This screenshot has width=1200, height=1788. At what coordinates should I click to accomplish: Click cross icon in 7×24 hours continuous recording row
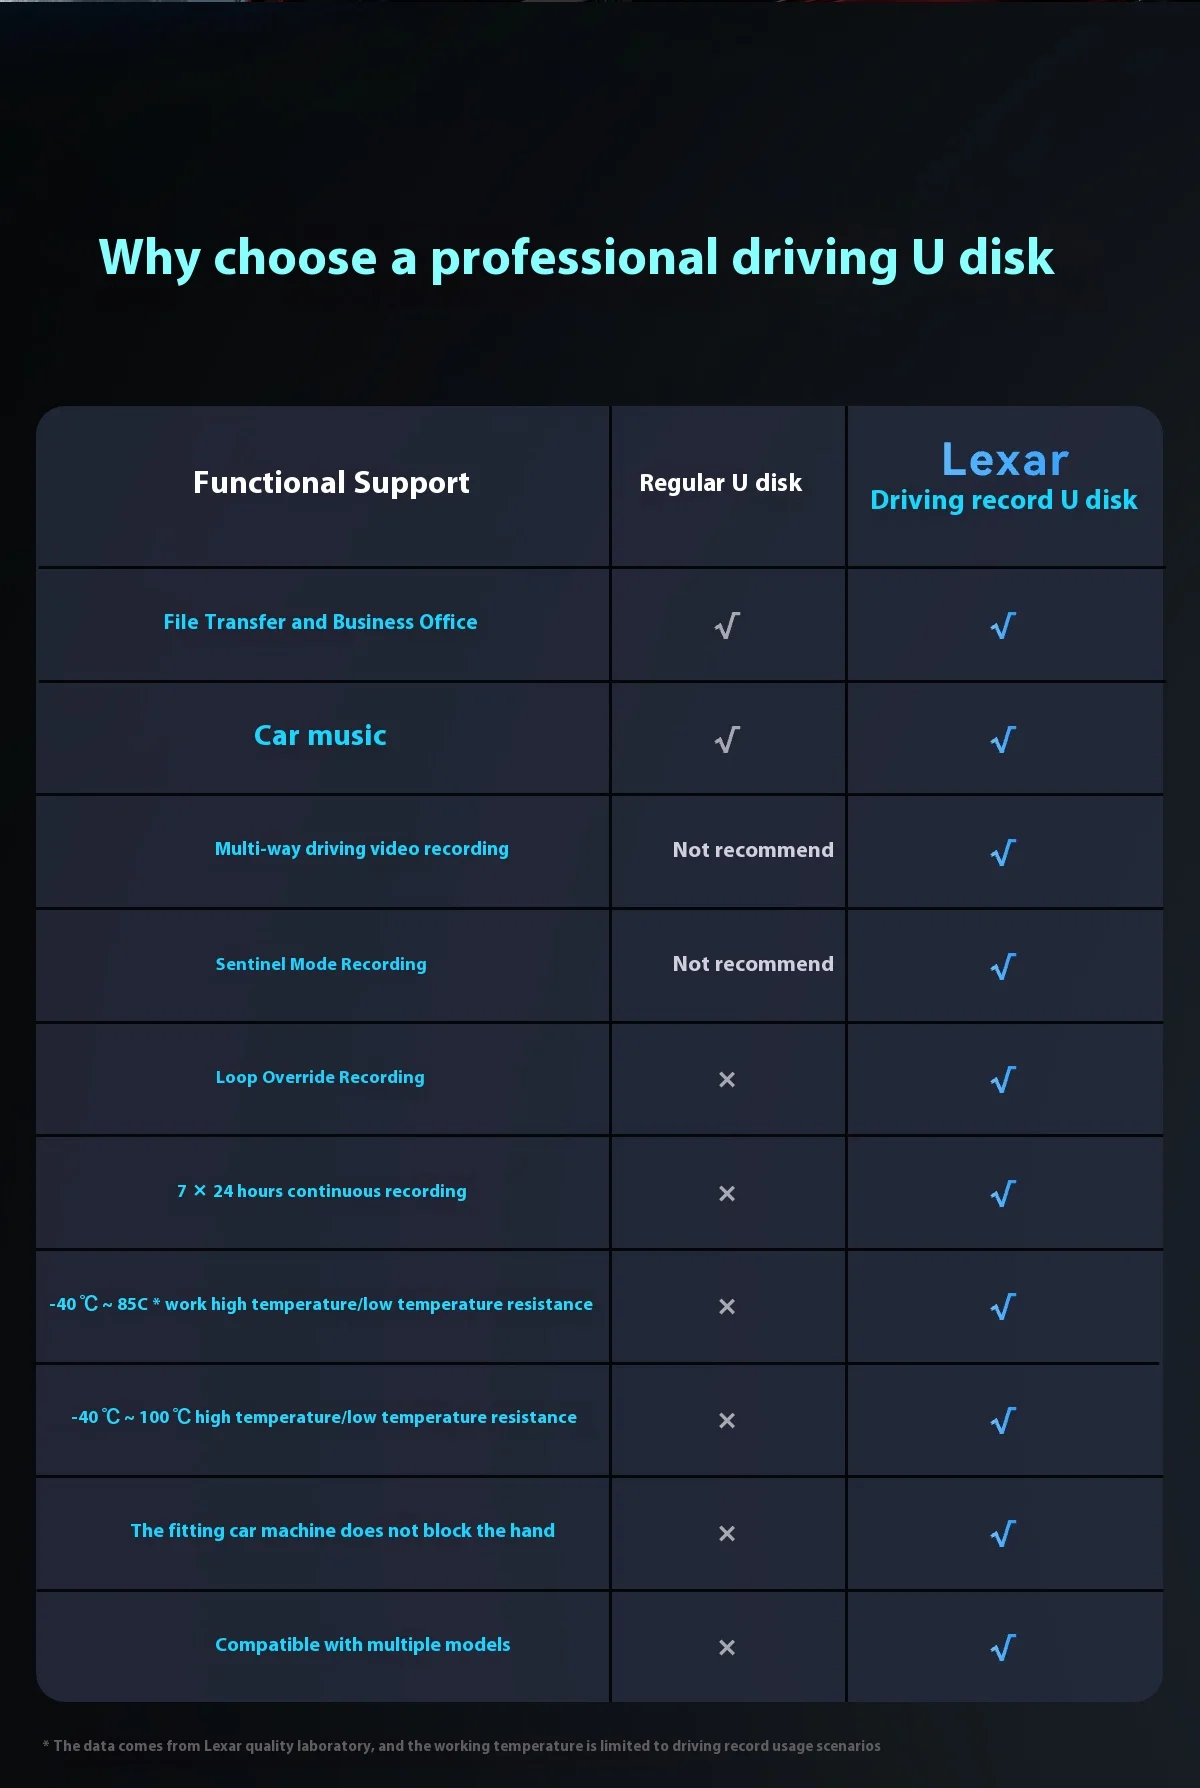(727, 1194)
